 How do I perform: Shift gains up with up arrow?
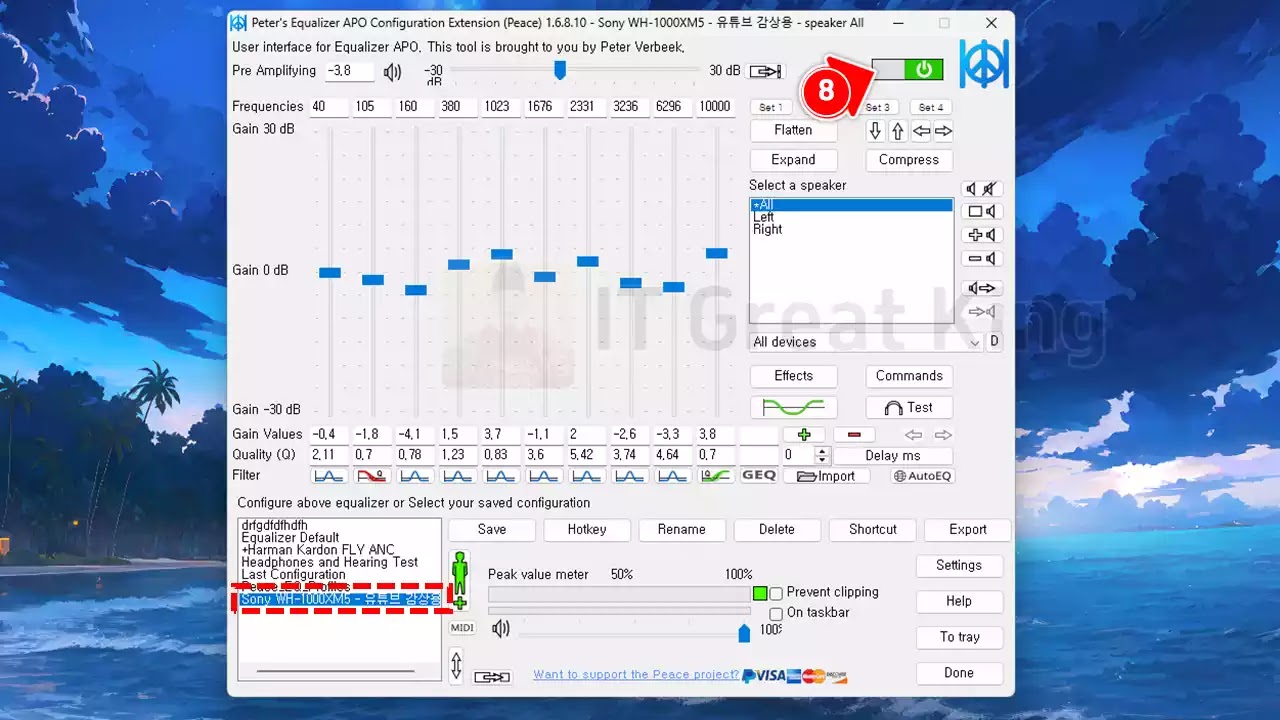[898, 131]
